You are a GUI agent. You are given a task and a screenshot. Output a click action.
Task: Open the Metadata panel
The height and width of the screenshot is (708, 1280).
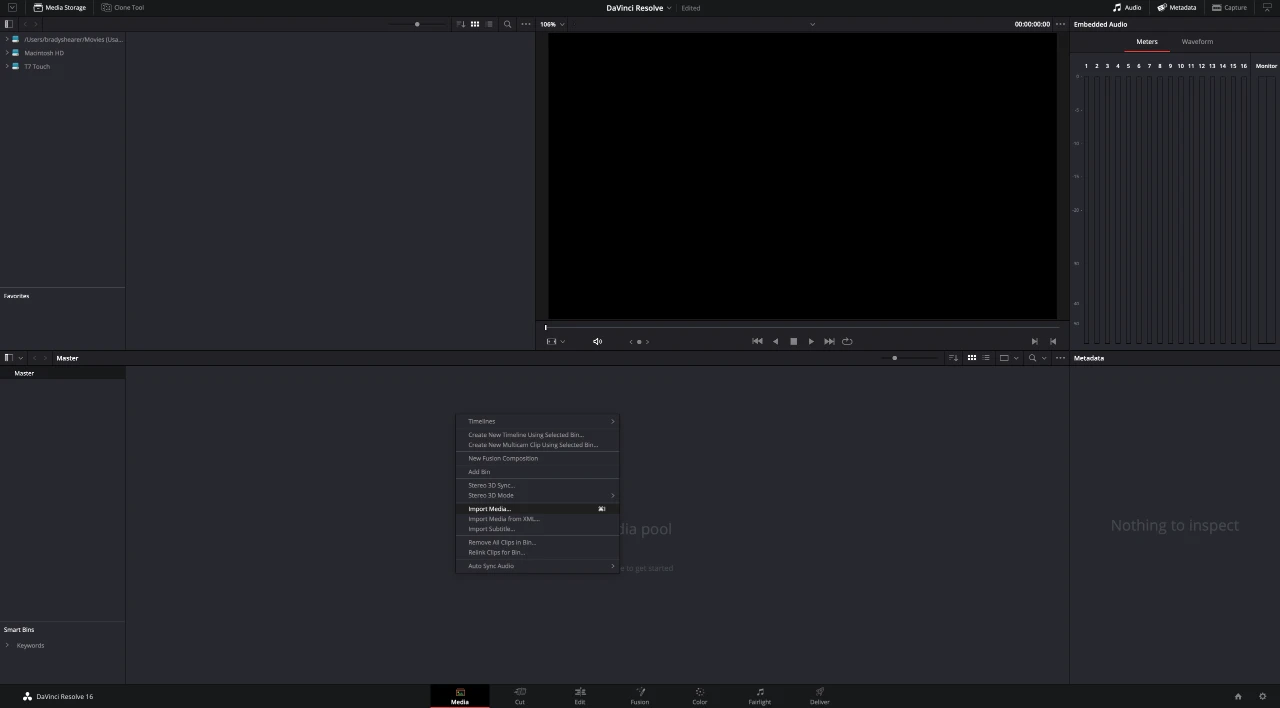click(x=1177, y=7)
